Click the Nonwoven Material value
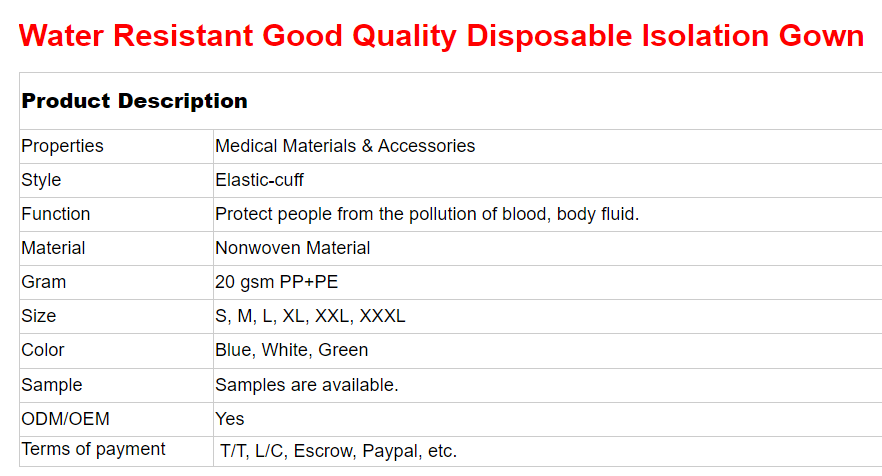Viewport: 882px width, 476px height. (293, 248)
